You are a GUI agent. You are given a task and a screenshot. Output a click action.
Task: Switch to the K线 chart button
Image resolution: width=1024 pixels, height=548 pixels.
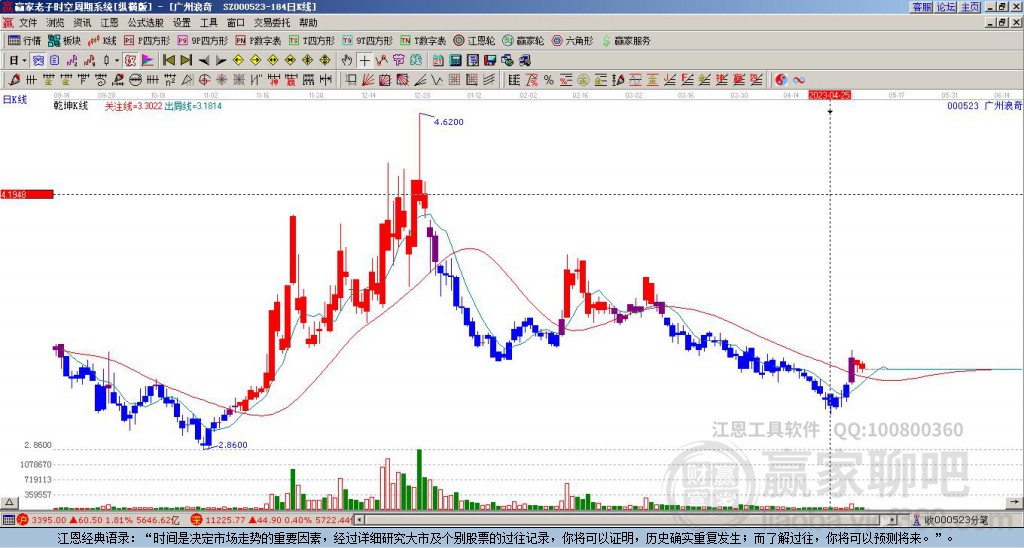pos(101,40)
